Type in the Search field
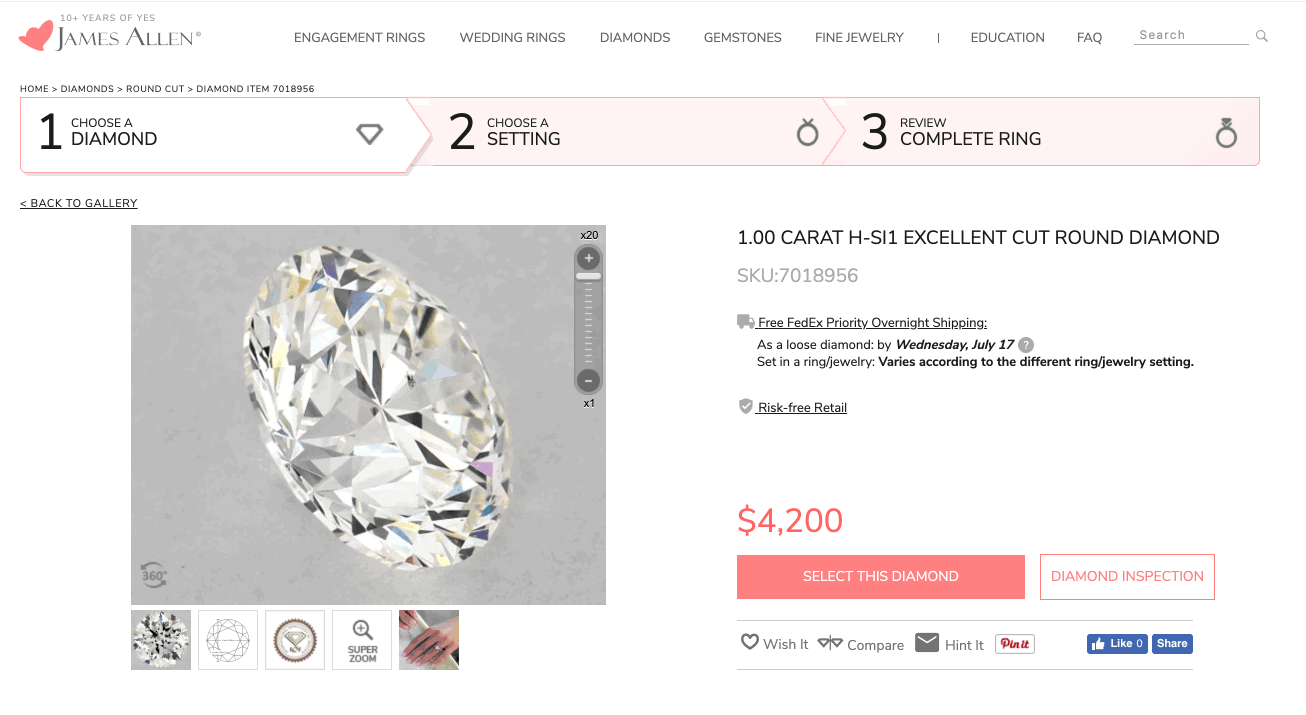The image size is (1306, 715). 1190,35
